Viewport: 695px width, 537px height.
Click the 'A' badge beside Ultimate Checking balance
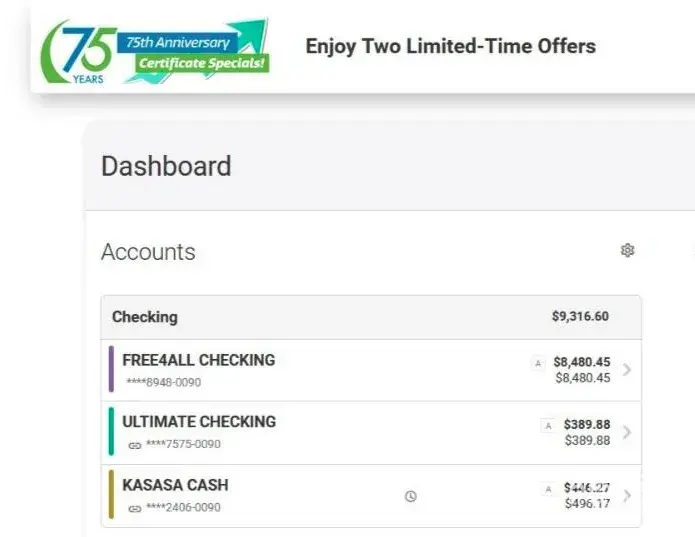(x=547, y=426)
